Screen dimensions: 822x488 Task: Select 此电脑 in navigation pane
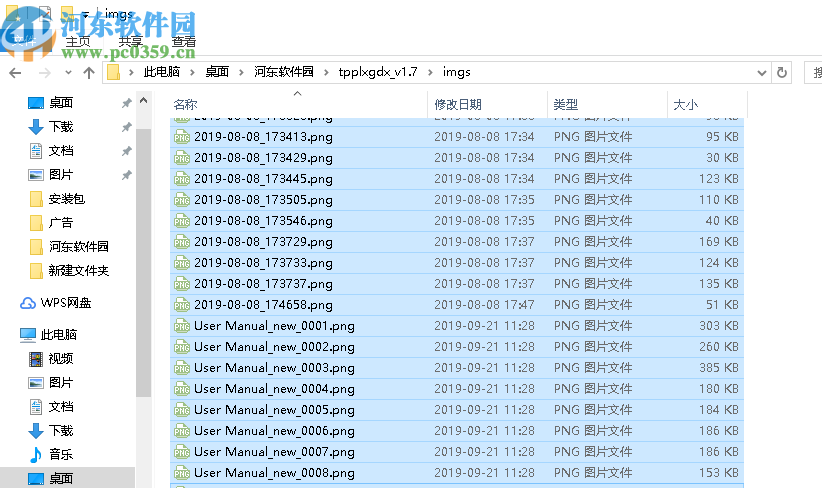[59, 334]
